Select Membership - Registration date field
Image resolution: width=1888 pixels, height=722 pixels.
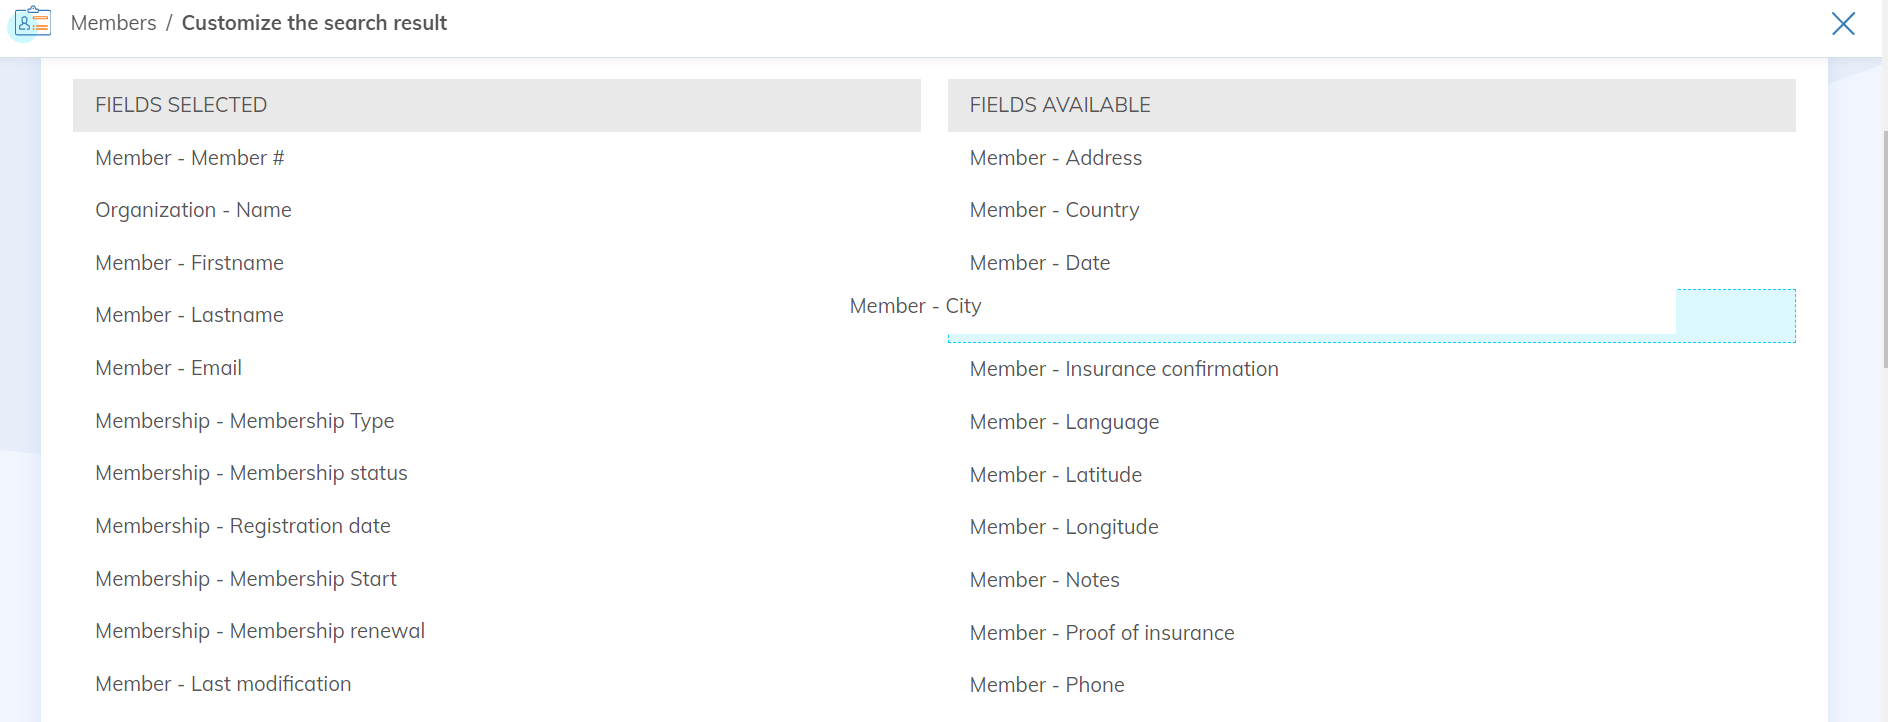point(242,526)
